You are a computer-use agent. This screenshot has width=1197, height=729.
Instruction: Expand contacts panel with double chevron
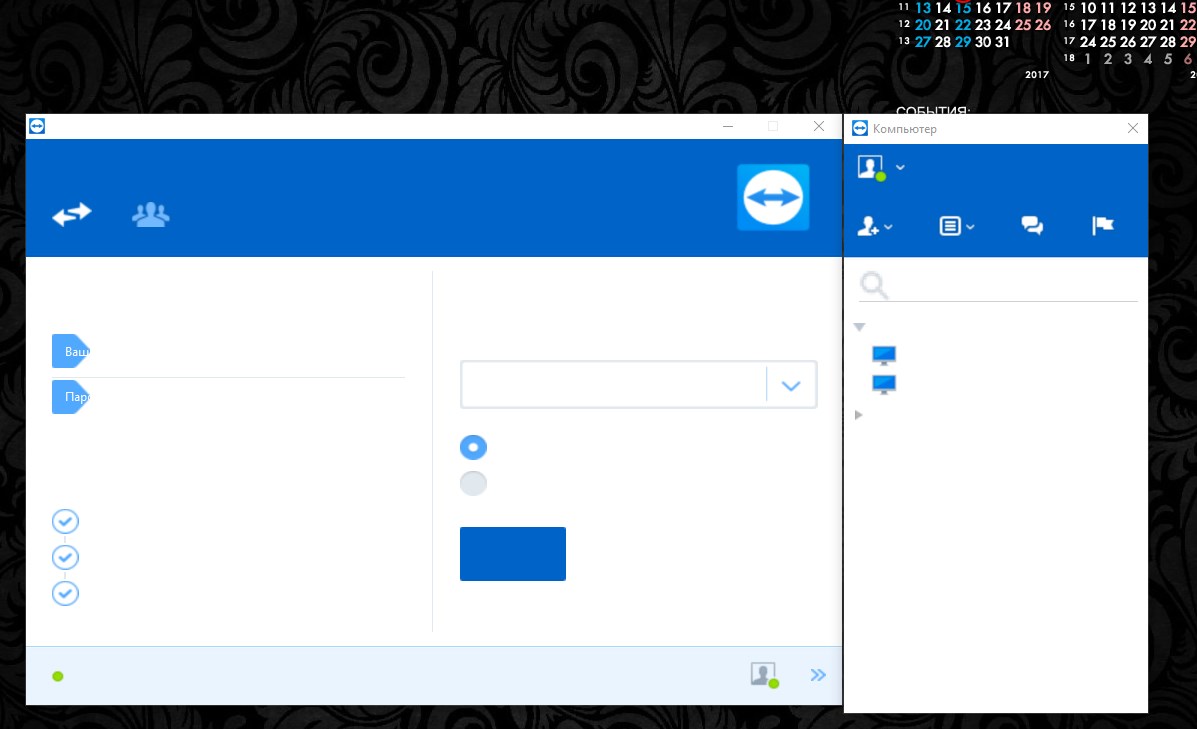tap(818, 675)
